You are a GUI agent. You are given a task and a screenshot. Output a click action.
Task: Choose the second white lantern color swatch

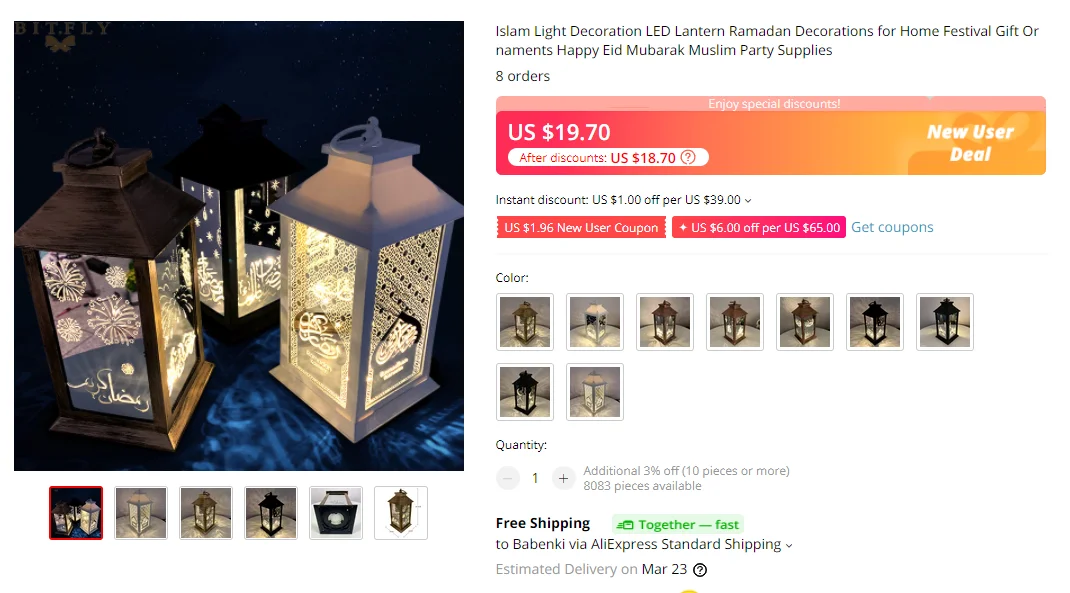[595, 322]
